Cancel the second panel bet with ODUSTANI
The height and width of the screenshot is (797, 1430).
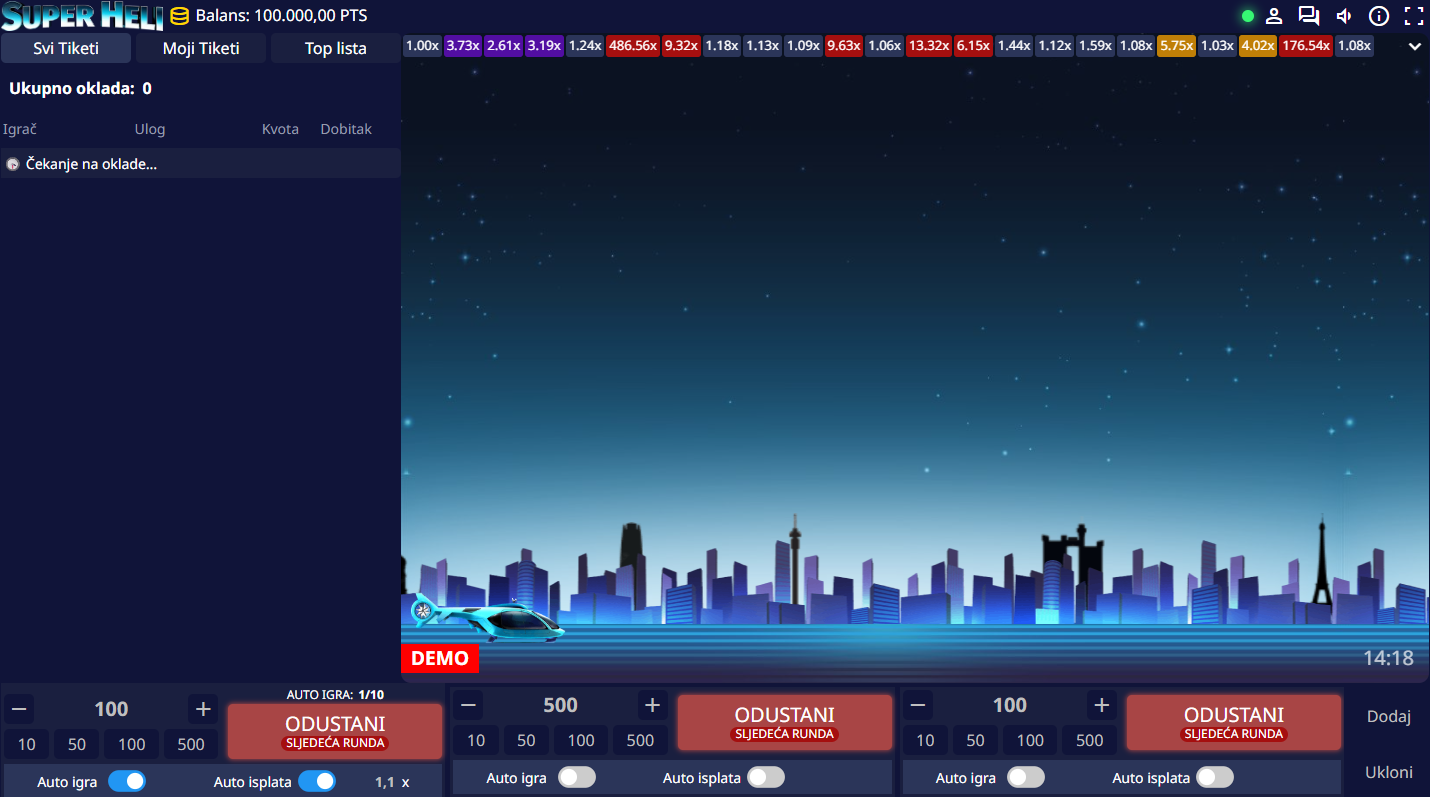click(x=785, y=722)
